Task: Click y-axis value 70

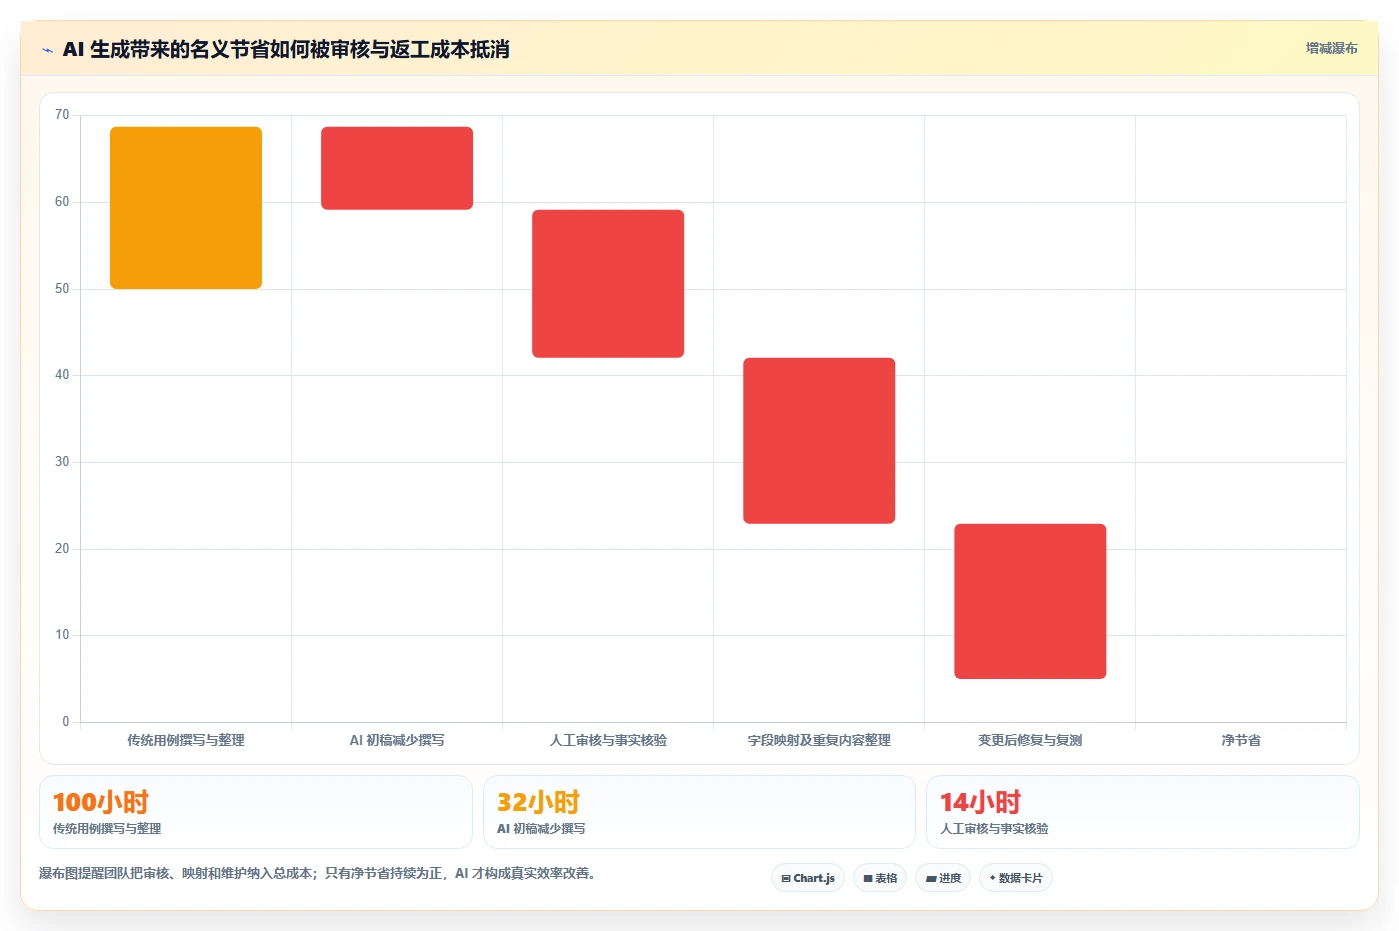Action: click(62, 115)
